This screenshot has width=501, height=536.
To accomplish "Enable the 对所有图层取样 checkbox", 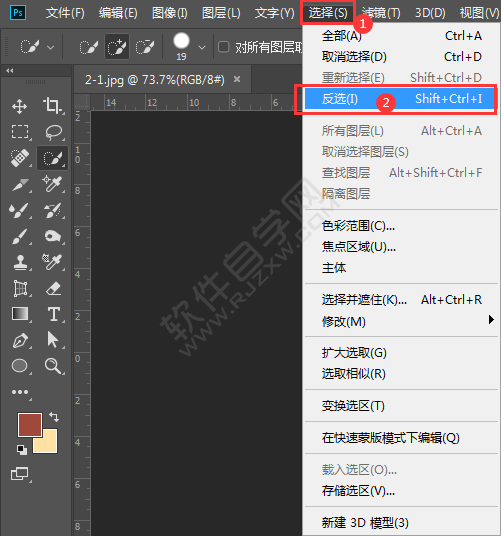I will [224, 47].
